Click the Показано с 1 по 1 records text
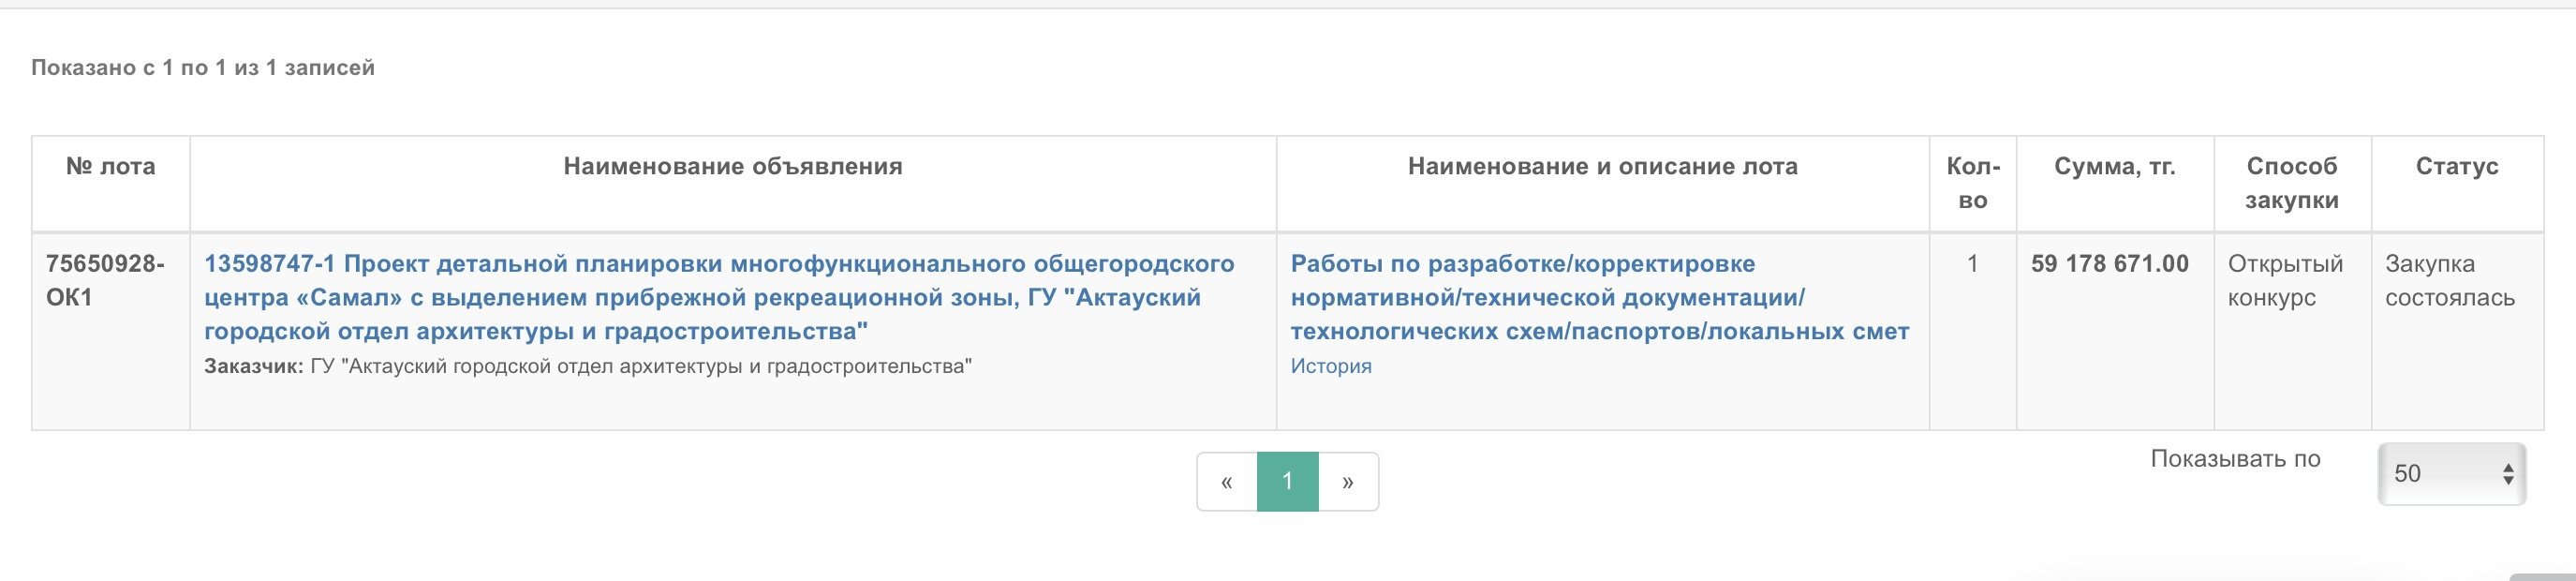This screenshot has width=2576, height=581. click(x=203, y=68)
